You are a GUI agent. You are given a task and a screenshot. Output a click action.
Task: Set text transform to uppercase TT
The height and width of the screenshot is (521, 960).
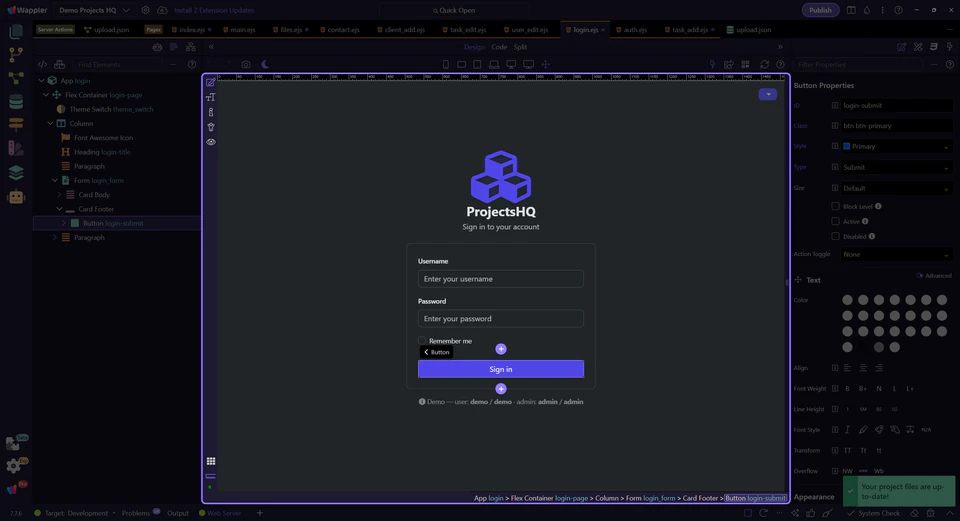coord(847,451)
